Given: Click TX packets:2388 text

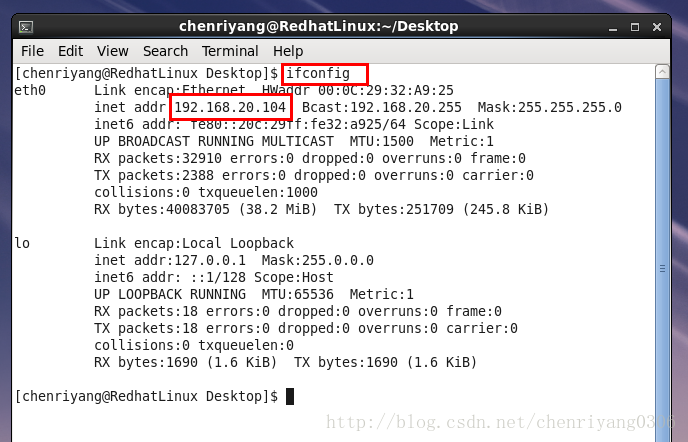Looking at the screenshot, I should click(x=154, y=176).
